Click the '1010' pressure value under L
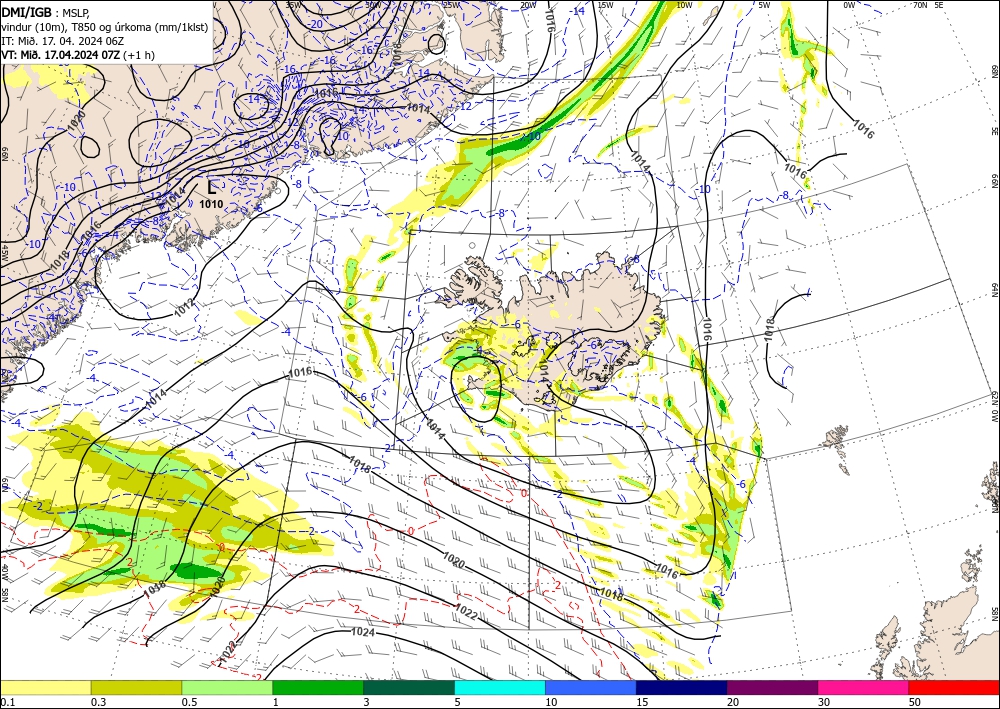Screen dimensions: 1000x709 (211, 204)
